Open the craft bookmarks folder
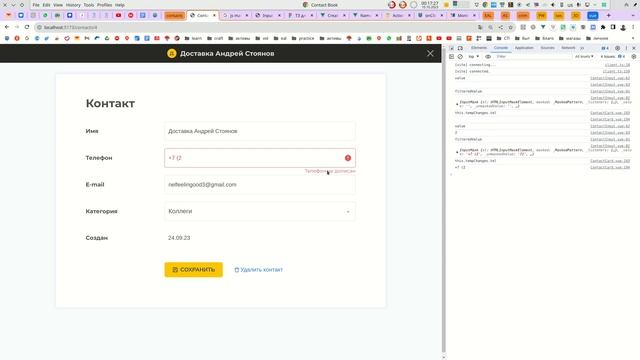Image resolution: width=640 pixels, height=360 pixels. click(x=215, y=38)
